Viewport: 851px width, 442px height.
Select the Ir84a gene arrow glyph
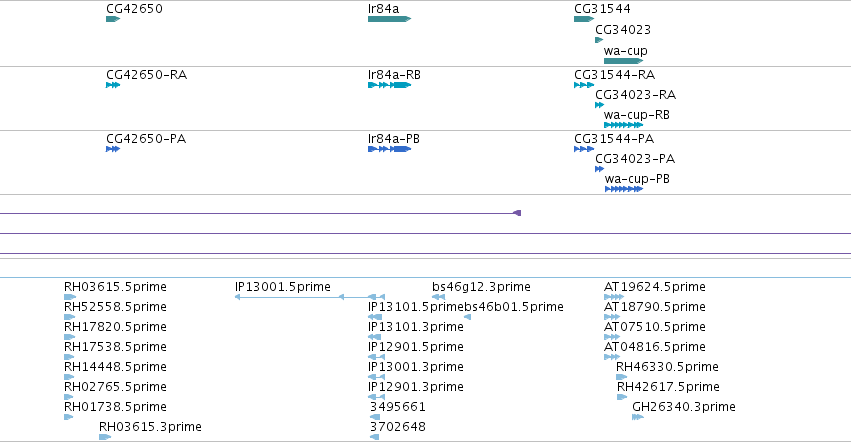click(390, 19)
